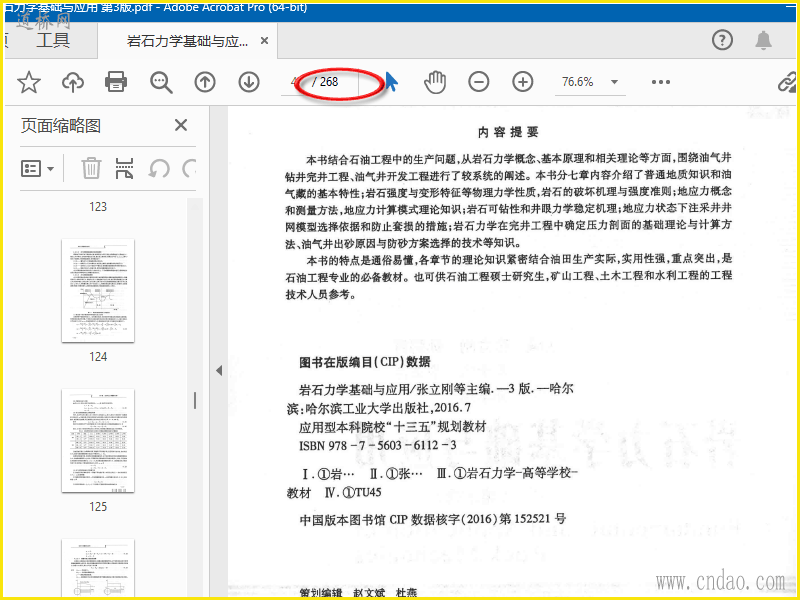
Task: Open notifications bell icon
Action: click(x=764, y=40)
